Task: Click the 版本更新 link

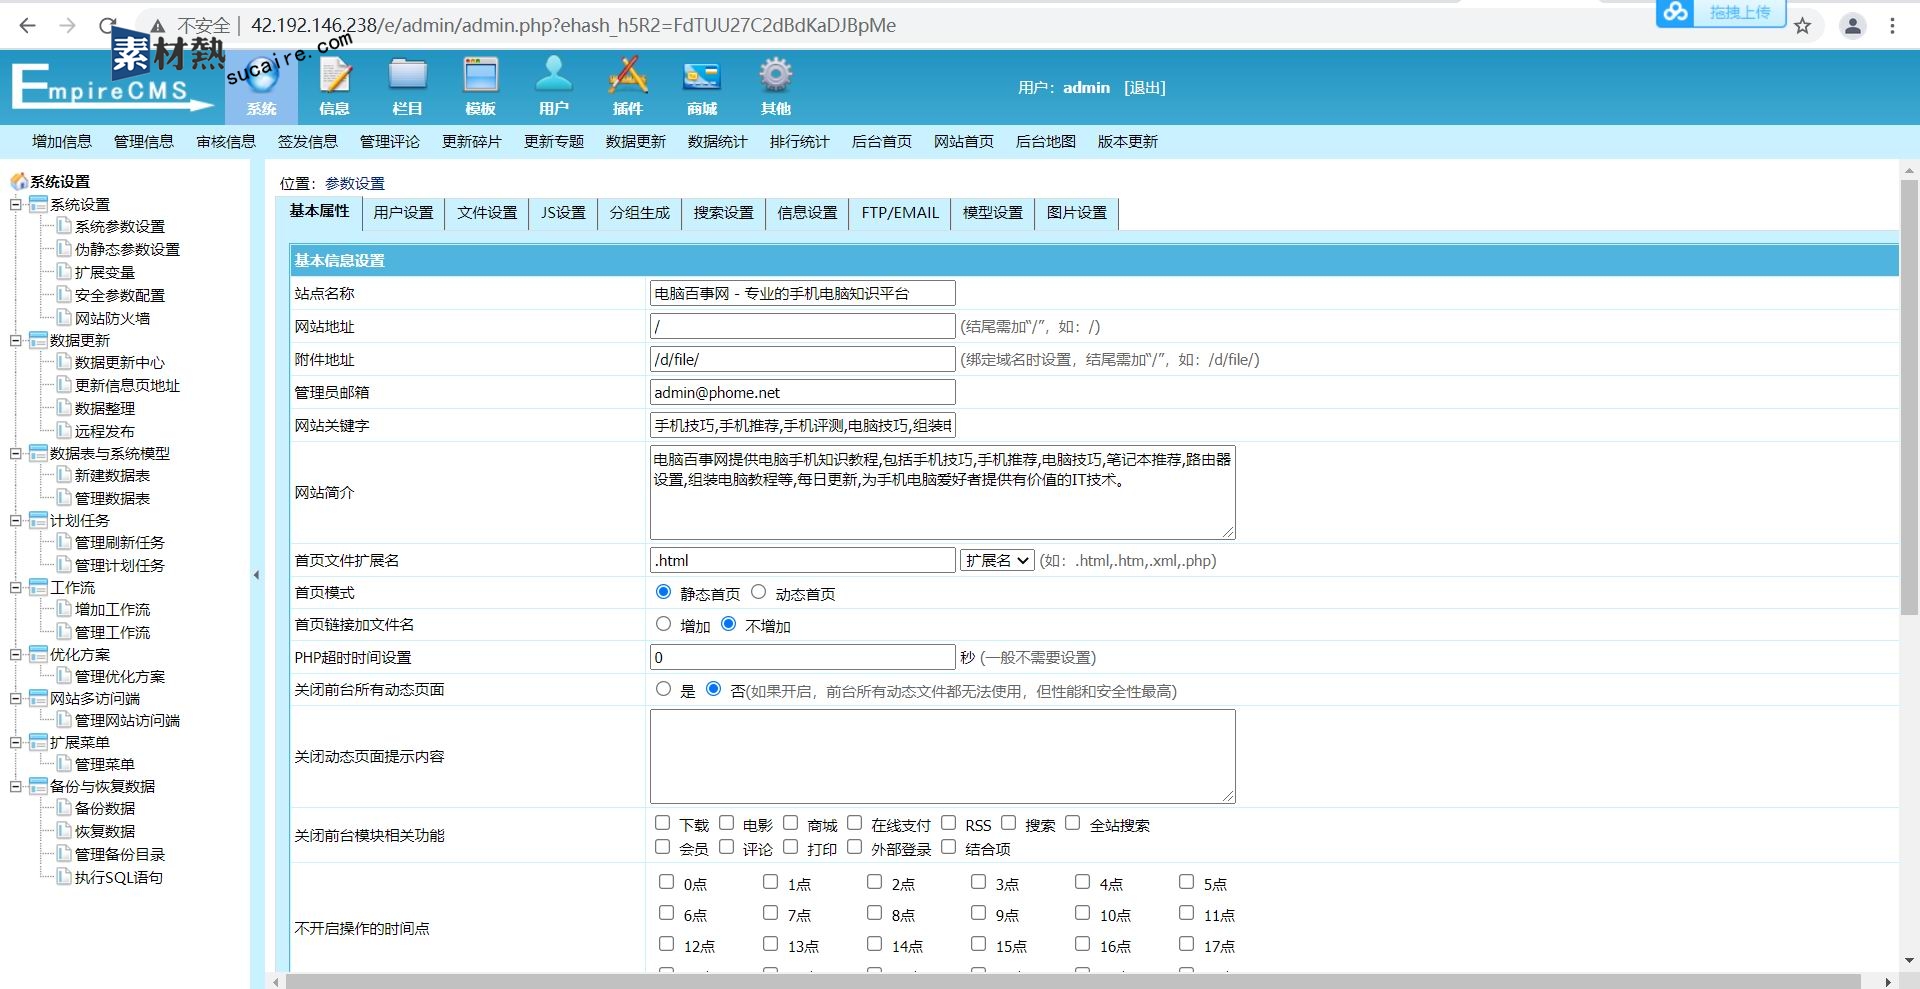Action: 1128,141
